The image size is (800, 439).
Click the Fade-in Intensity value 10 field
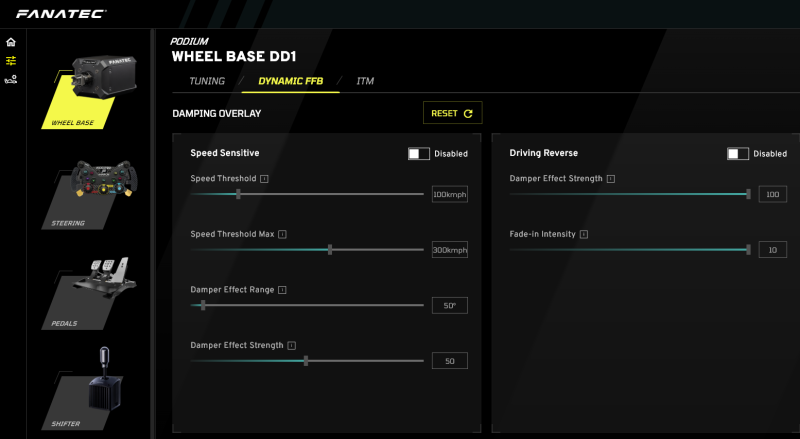(772, 250)
